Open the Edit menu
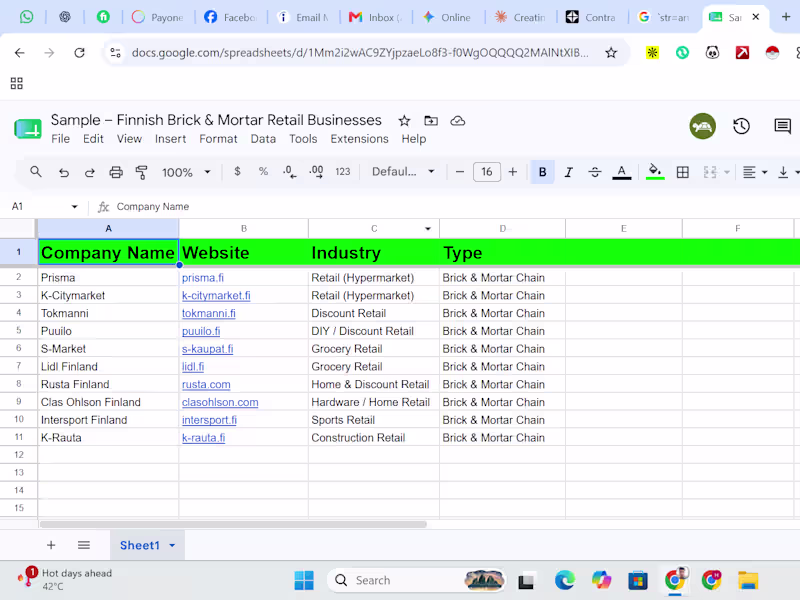This screenshot has height=600, width=800. coord(93,139)
